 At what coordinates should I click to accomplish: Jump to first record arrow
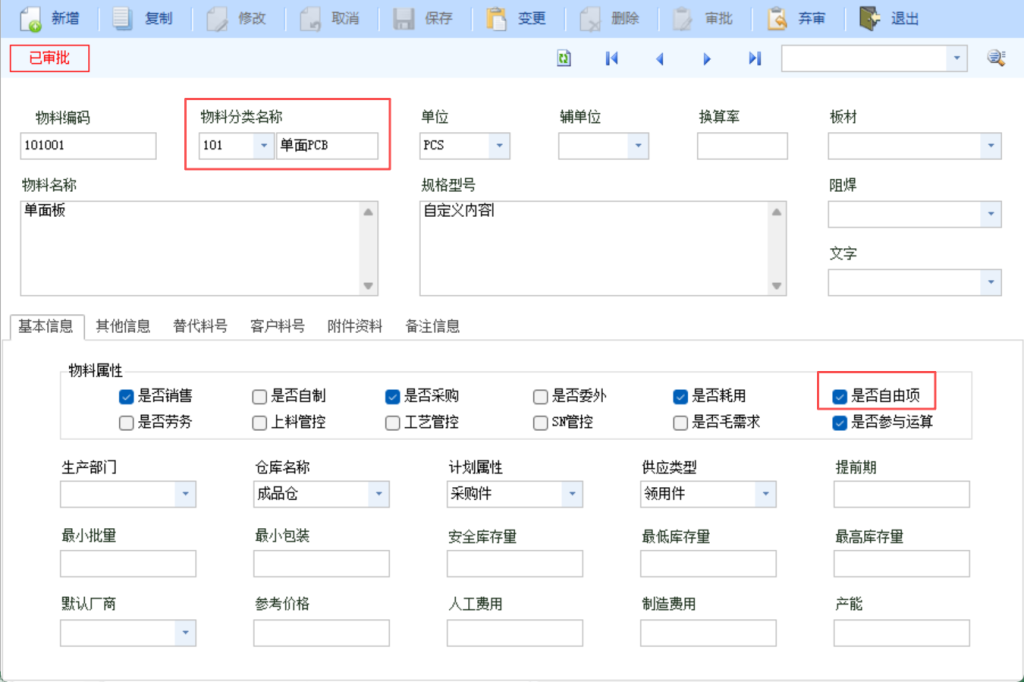click(612, 59)
